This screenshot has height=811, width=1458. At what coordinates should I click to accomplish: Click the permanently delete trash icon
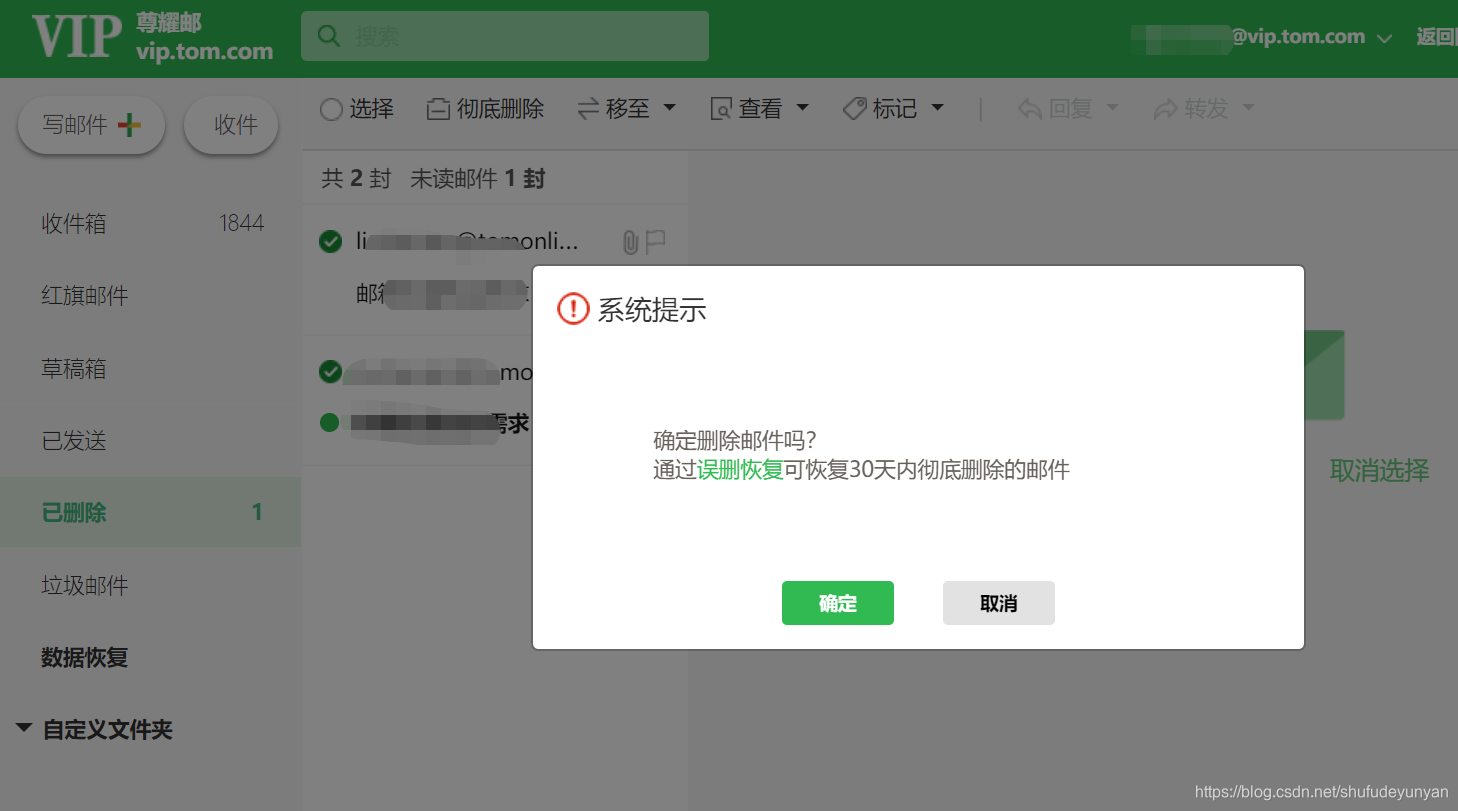click(438, 108)
